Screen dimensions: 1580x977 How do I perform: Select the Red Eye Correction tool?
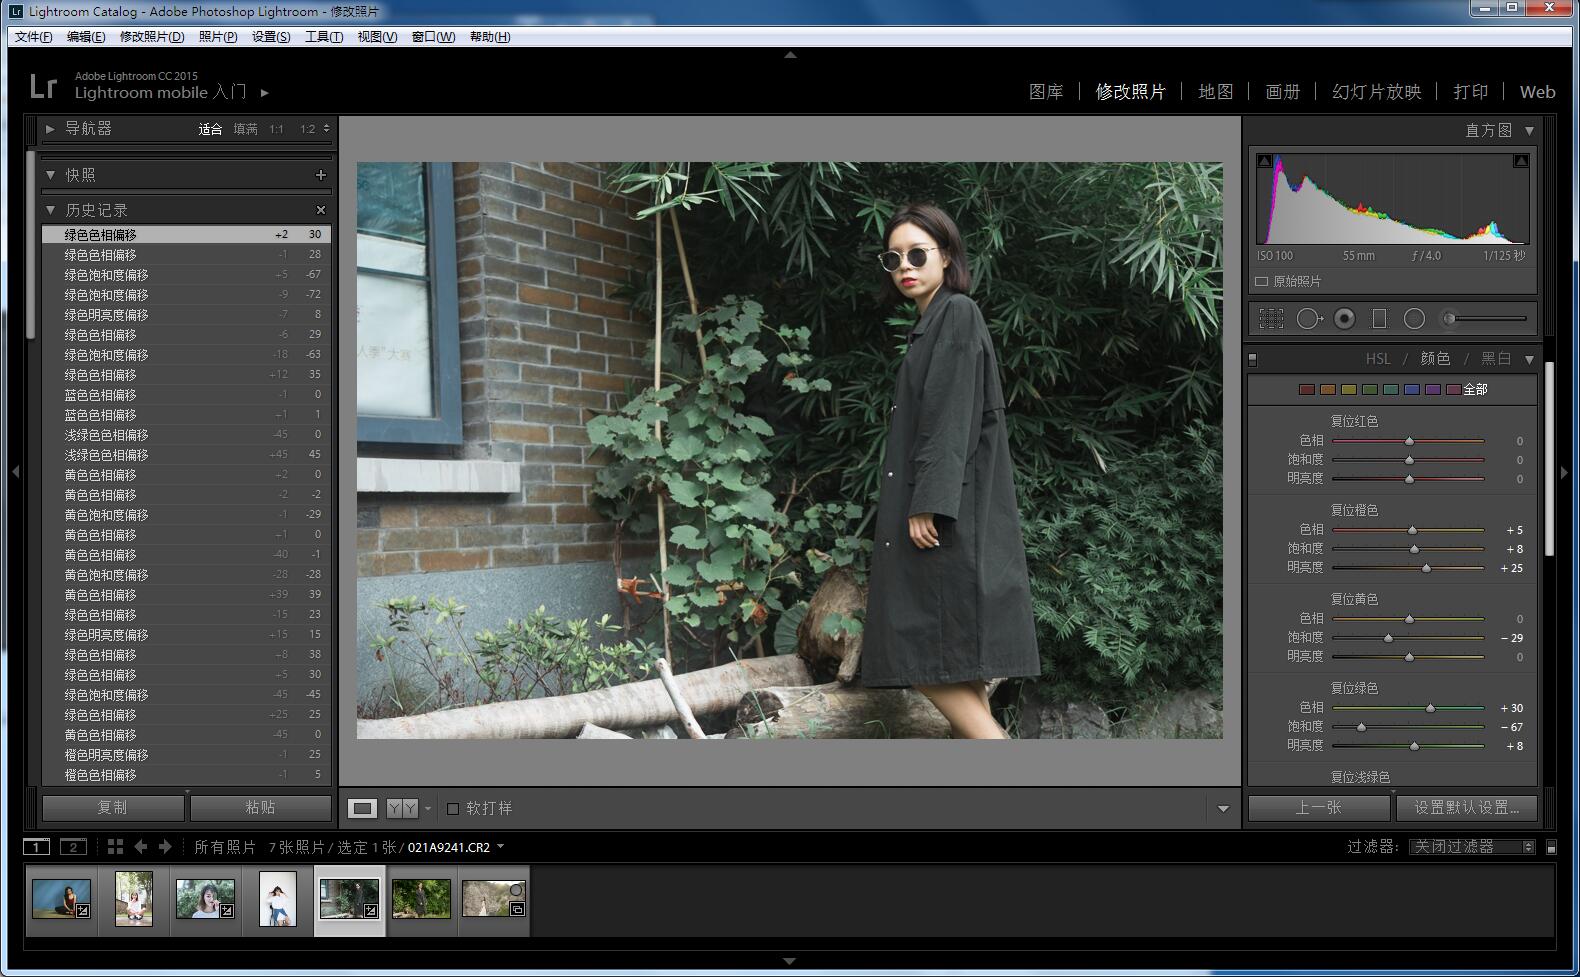click(1345, 319)
